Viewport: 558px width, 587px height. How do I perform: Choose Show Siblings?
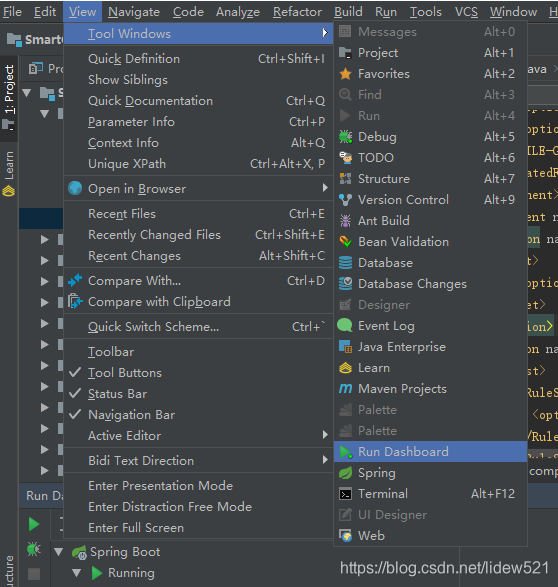click(198, 80)
